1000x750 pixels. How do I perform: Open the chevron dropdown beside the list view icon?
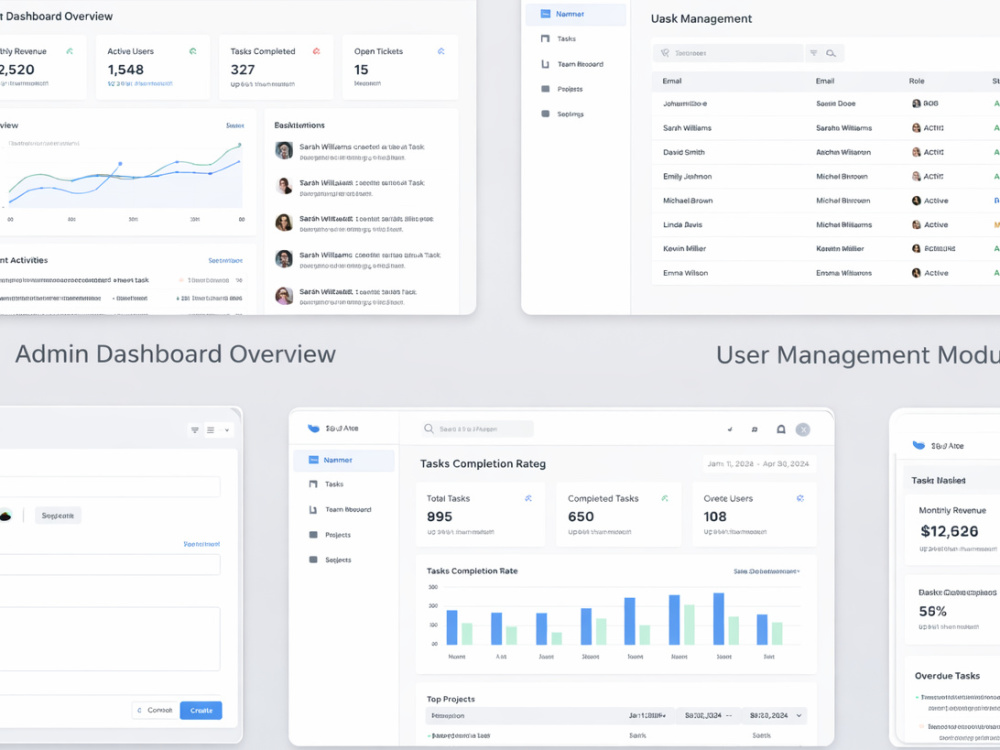point(226,430)
